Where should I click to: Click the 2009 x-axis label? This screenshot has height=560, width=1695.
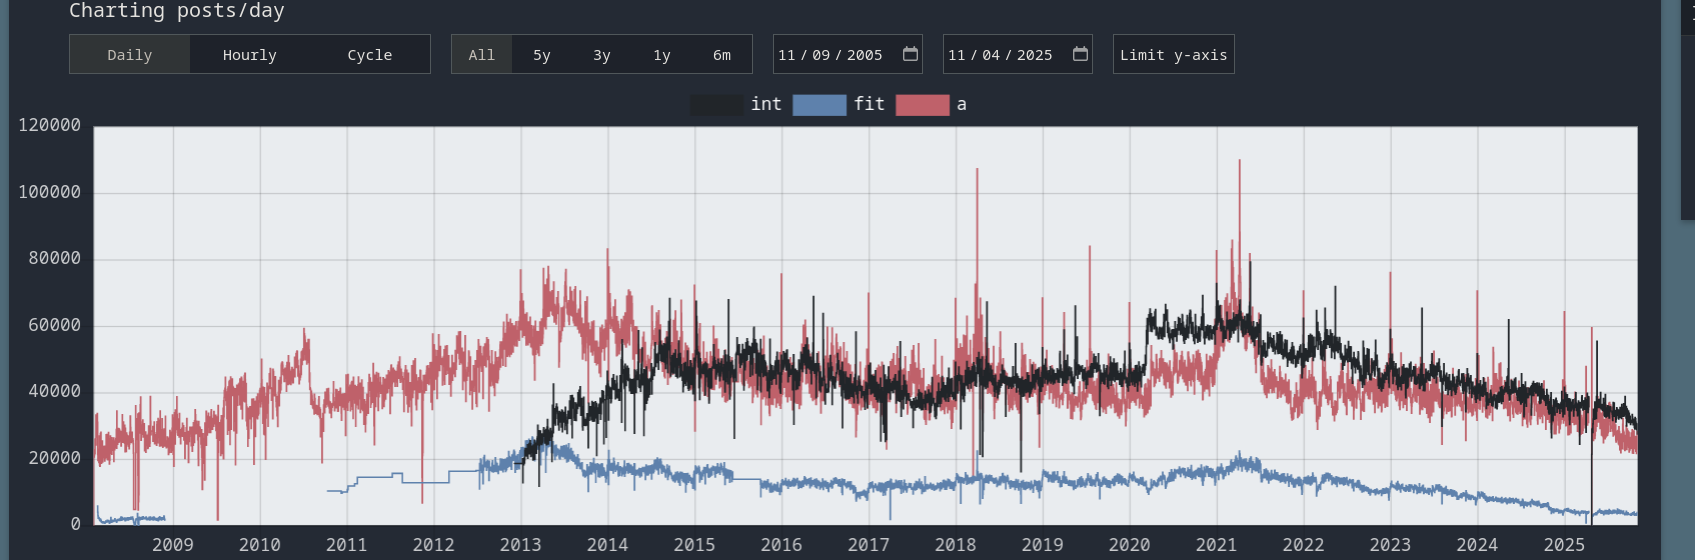173,545
